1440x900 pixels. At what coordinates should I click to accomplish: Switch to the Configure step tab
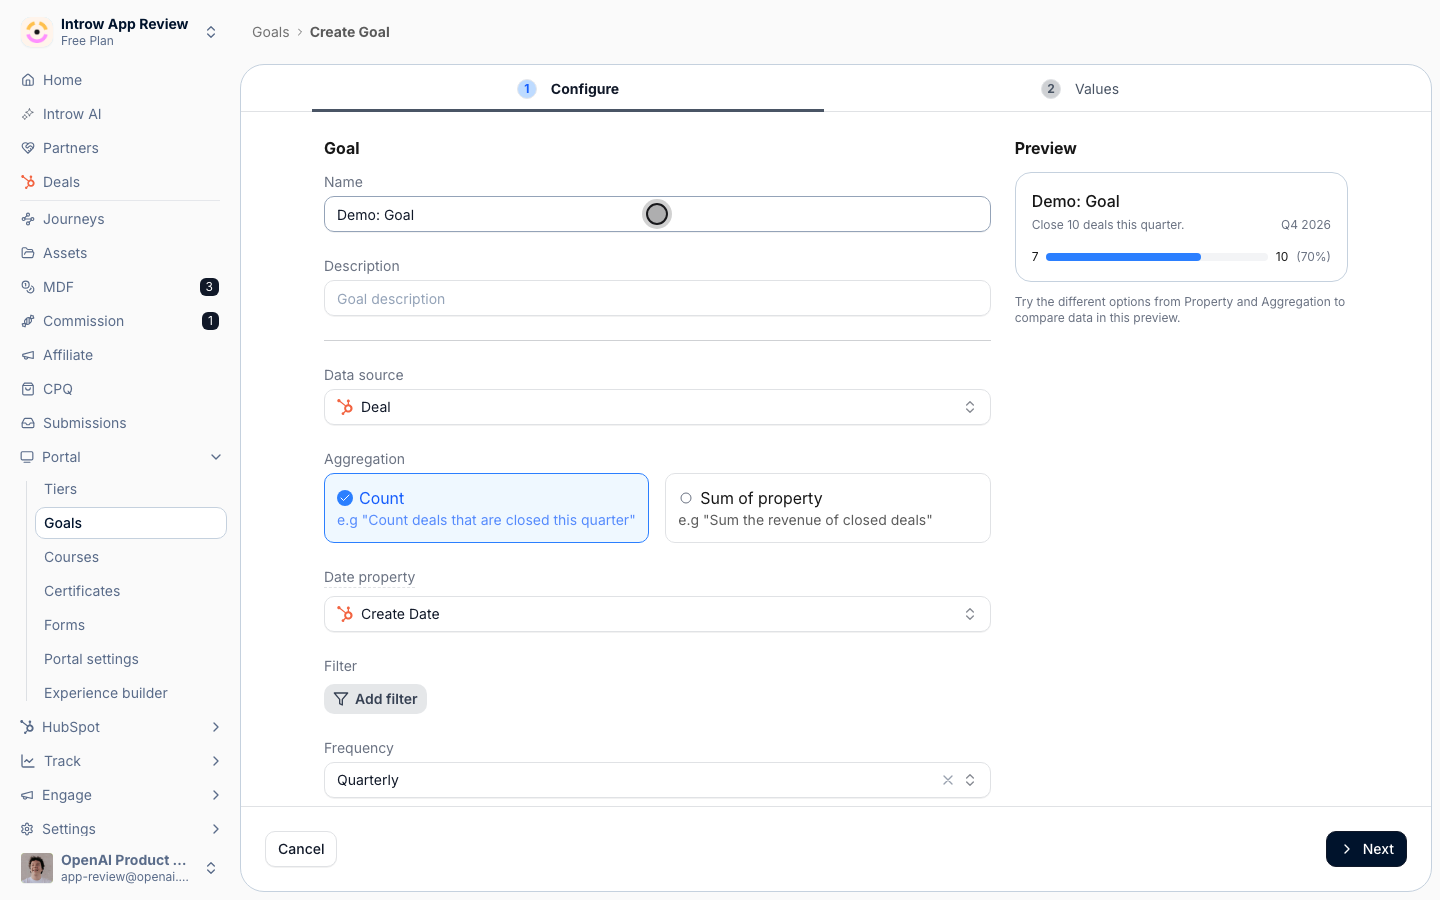[x=568, y=89]
